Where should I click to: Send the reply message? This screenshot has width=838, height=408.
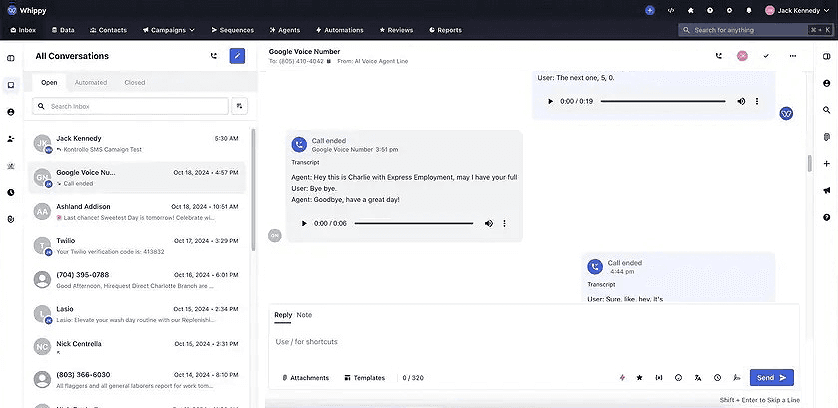click(x=771, y=378)
